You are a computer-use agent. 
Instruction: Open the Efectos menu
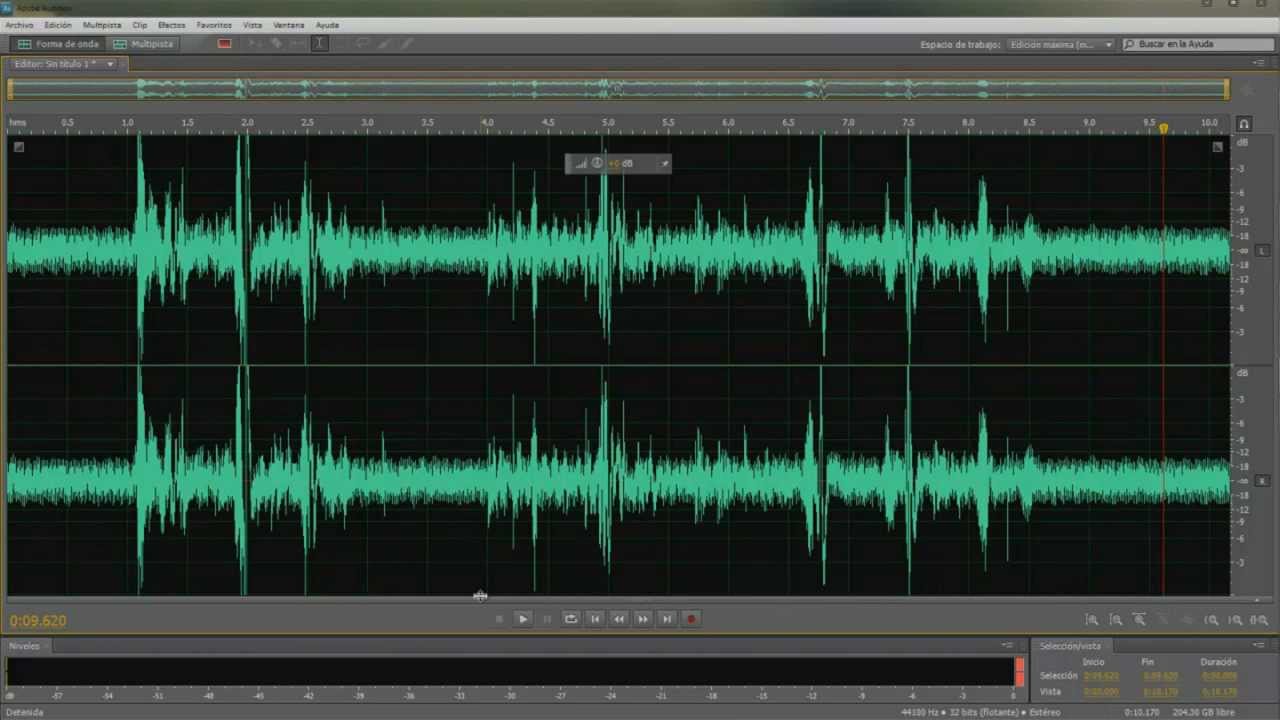click(171, 25)
